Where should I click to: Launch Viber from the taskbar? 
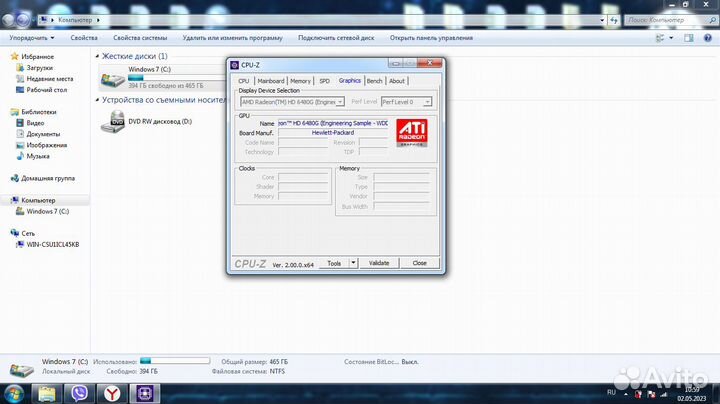(80, 393)
